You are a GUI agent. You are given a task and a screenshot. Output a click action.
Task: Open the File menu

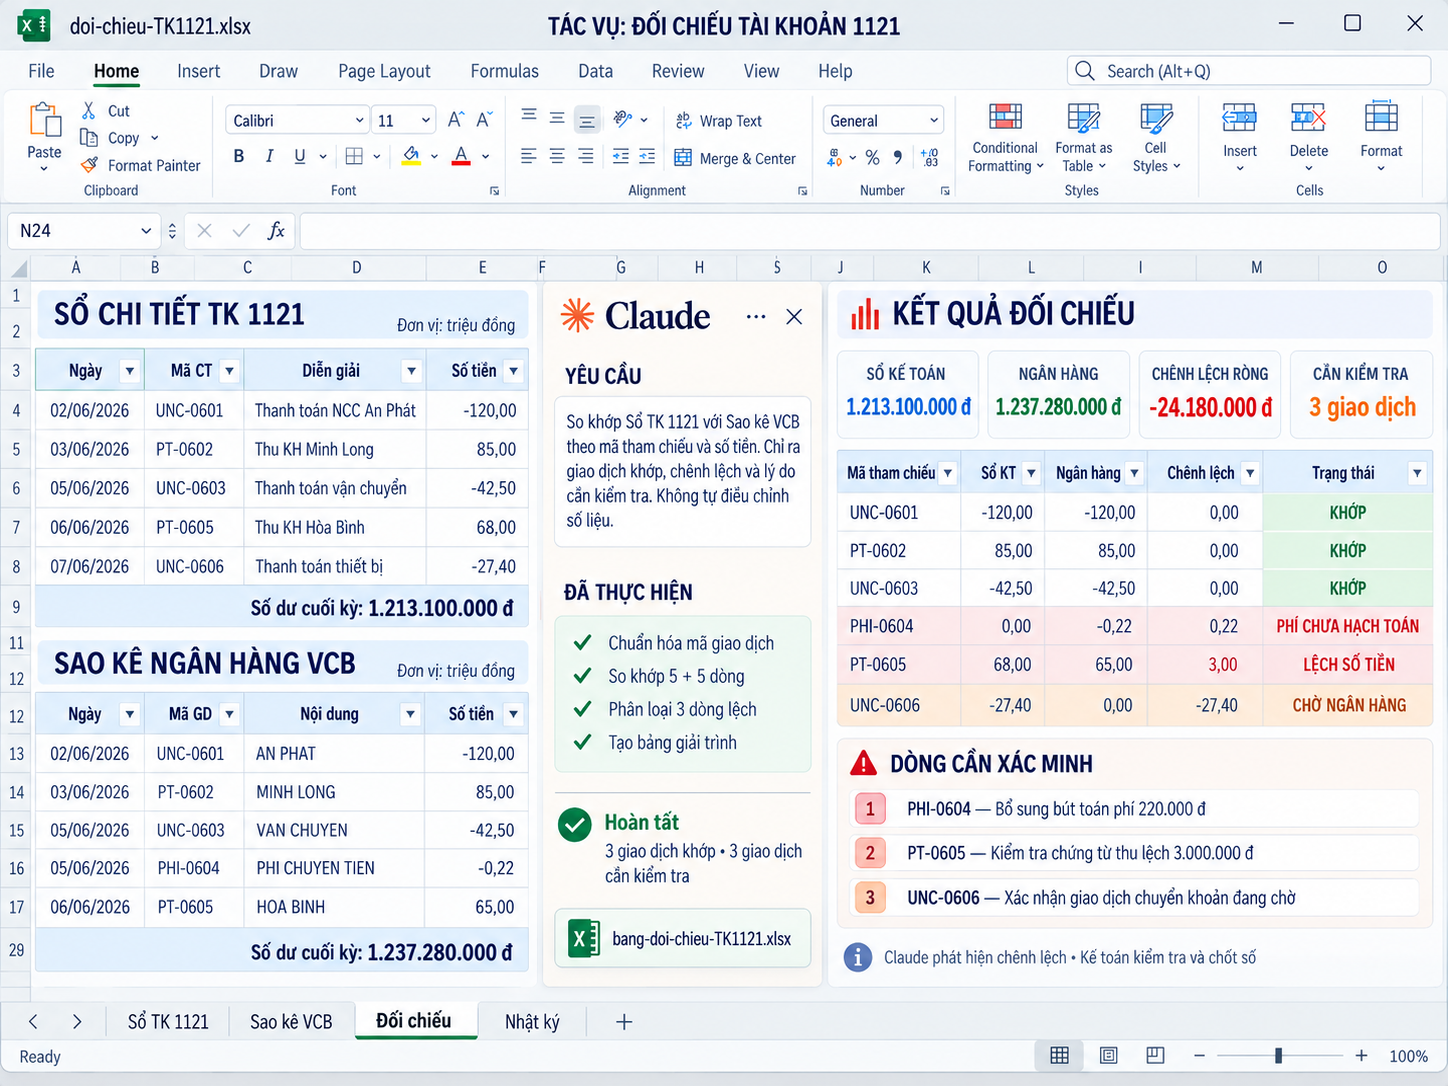coord(41,71)
